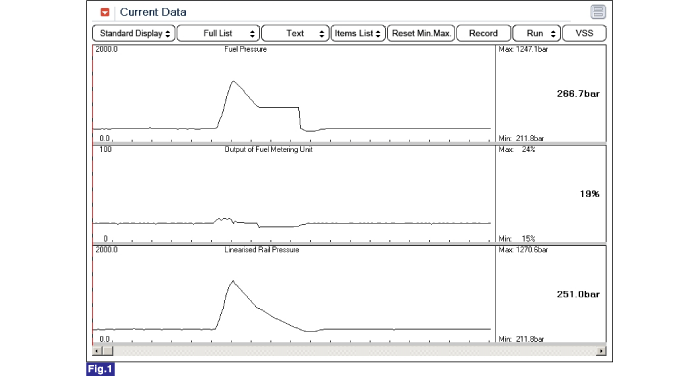
Task: Expand the Full List dropdown
Action: click(x=218, y=33)
